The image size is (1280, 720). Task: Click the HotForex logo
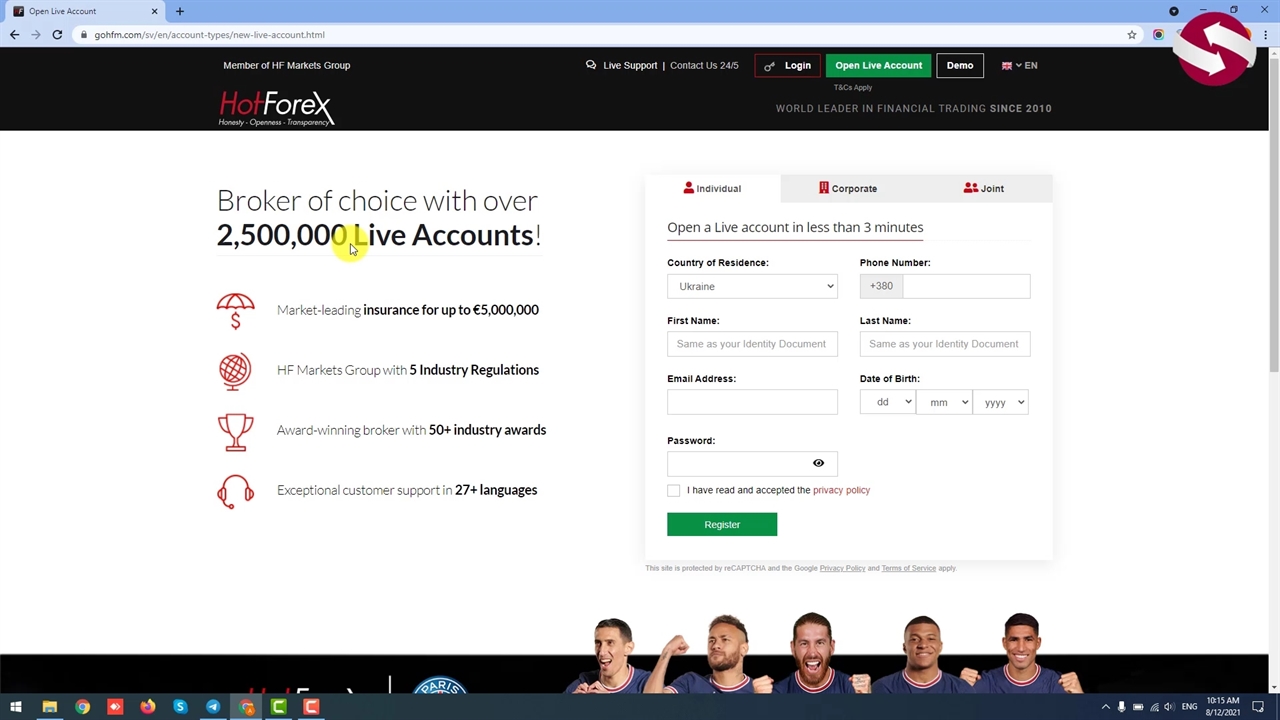275,108
